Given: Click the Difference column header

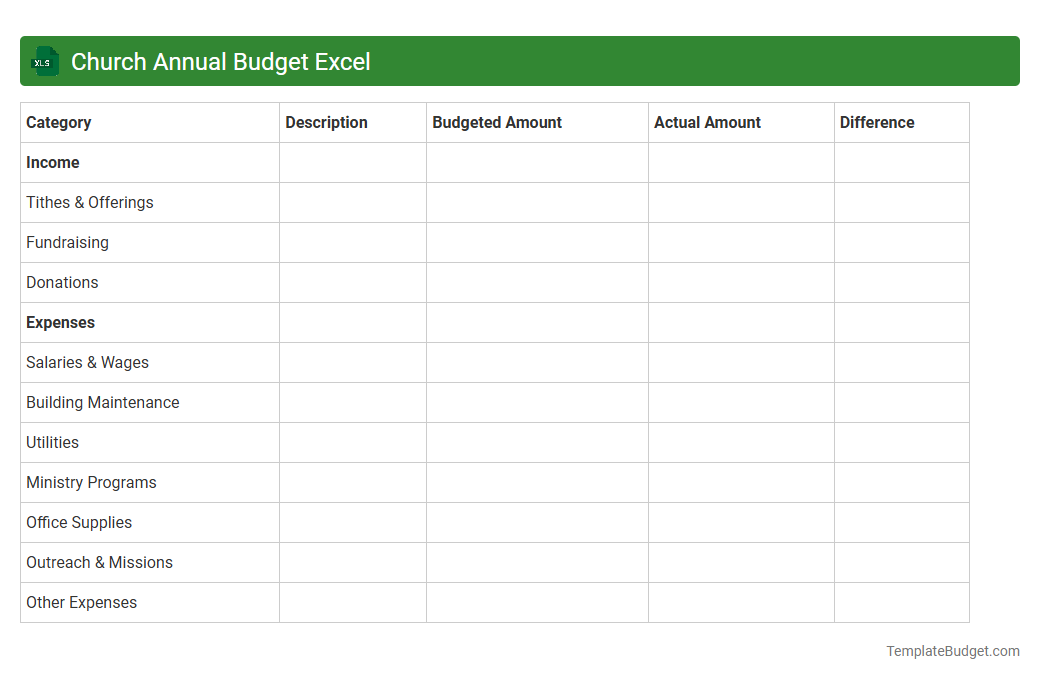Looking at the screenshot, I should [x=877, y=122].
